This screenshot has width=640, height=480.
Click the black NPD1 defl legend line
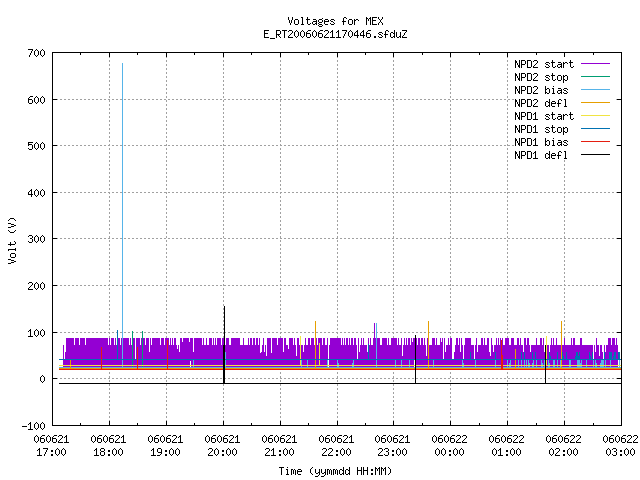pyautogui.click(x=595, y=155)
